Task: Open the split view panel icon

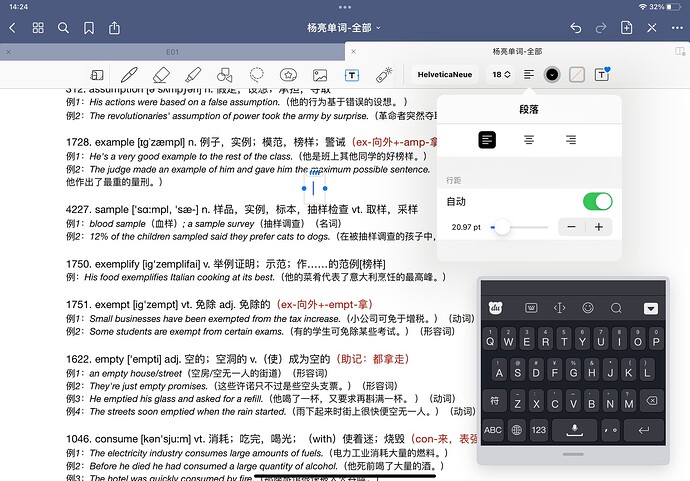Action: pos(680,51)
